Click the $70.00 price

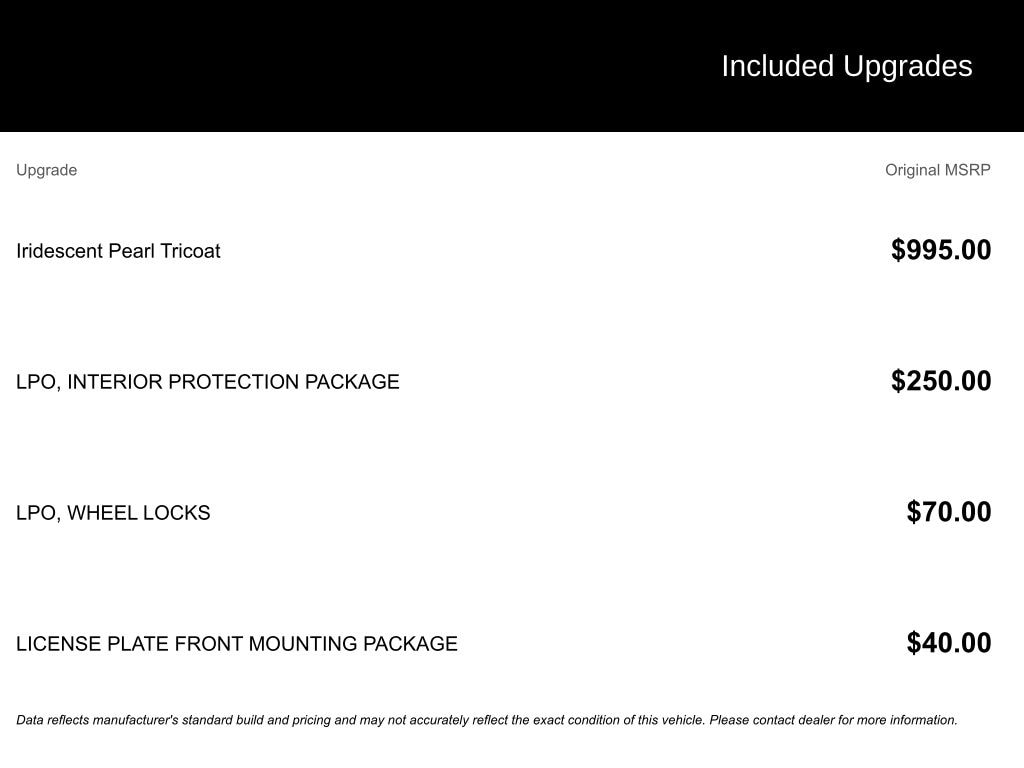point(948,512)
